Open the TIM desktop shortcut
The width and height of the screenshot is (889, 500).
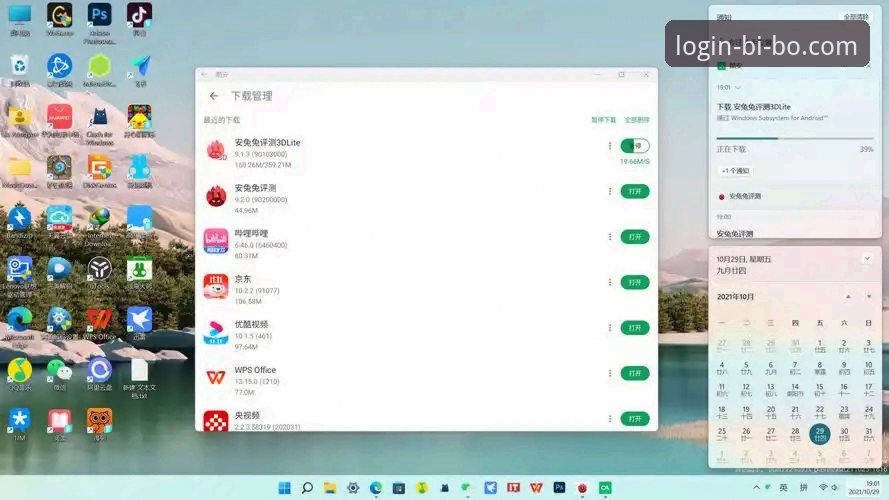tap(19, 425)
